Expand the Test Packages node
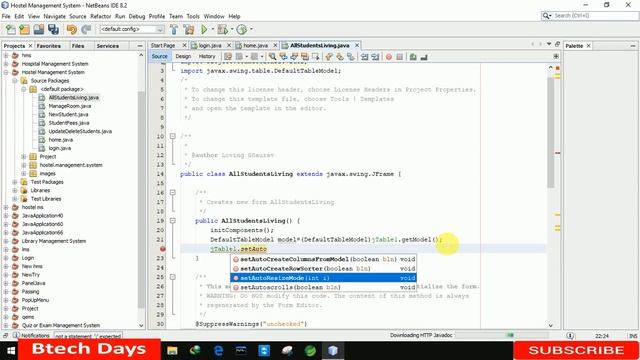This screenshot has height=360, width=640. (x=15, y=182)
